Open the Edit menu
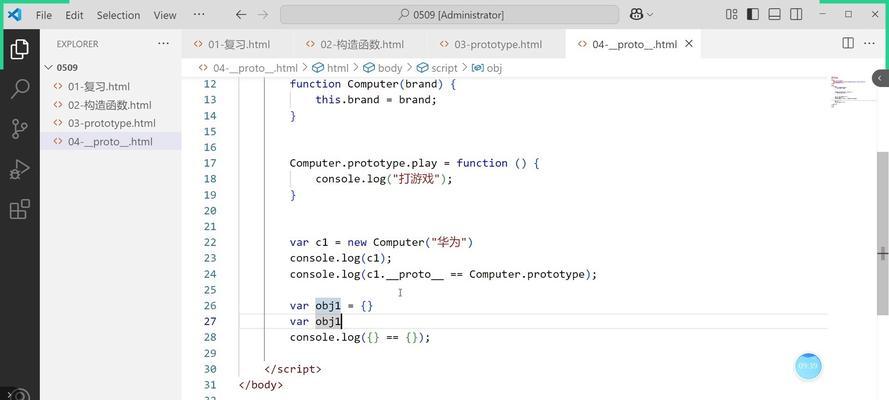The image size is (889, 400). (x=74, y=15)
